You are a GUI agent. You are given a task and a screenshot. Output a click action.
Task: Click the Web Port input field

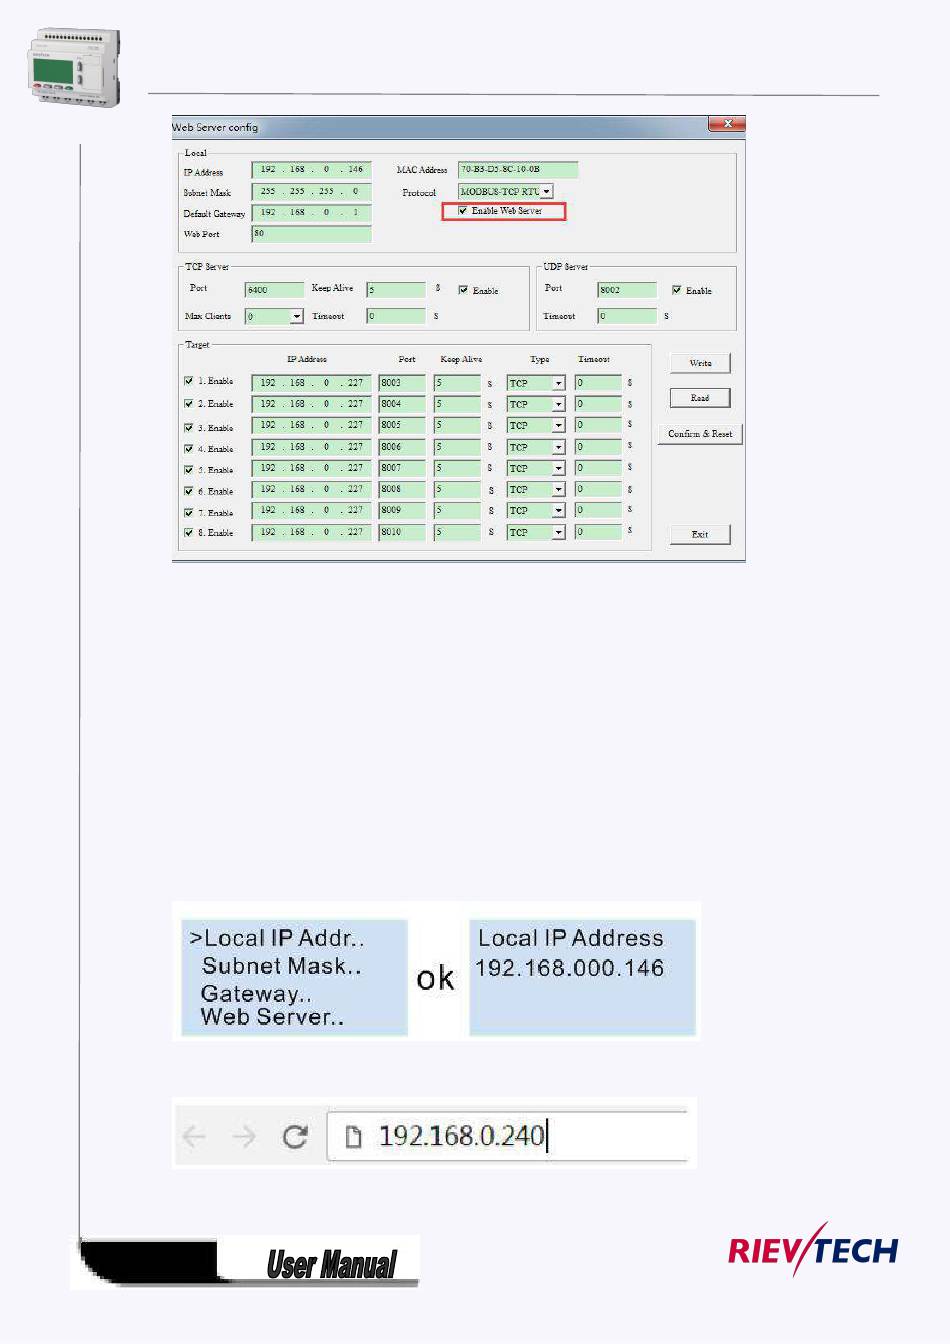[x=311, y=234]
